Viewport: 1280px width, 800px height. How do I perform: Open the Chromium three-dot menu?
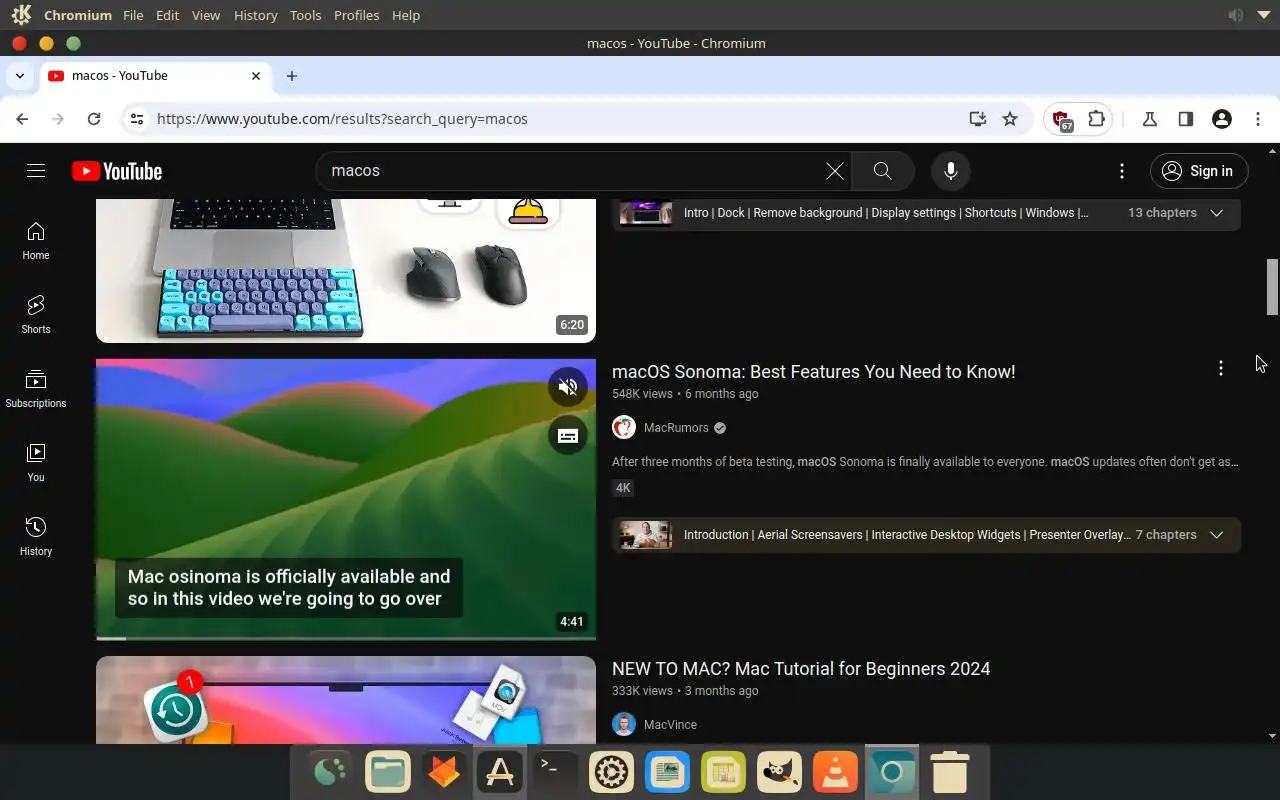click(x=1258, y=119)
